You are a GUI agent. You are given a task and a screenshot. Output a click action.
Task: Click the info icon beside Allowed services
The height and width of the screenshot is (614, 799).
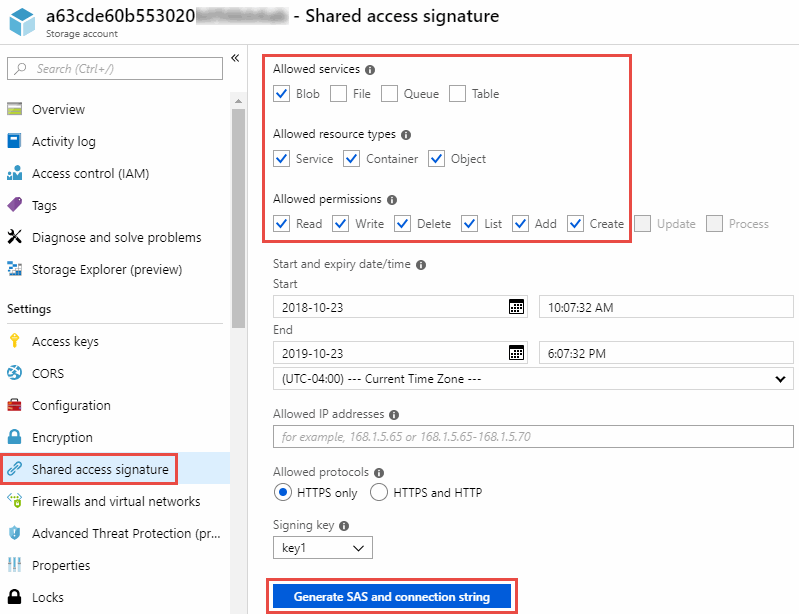(x=370, y=70)
